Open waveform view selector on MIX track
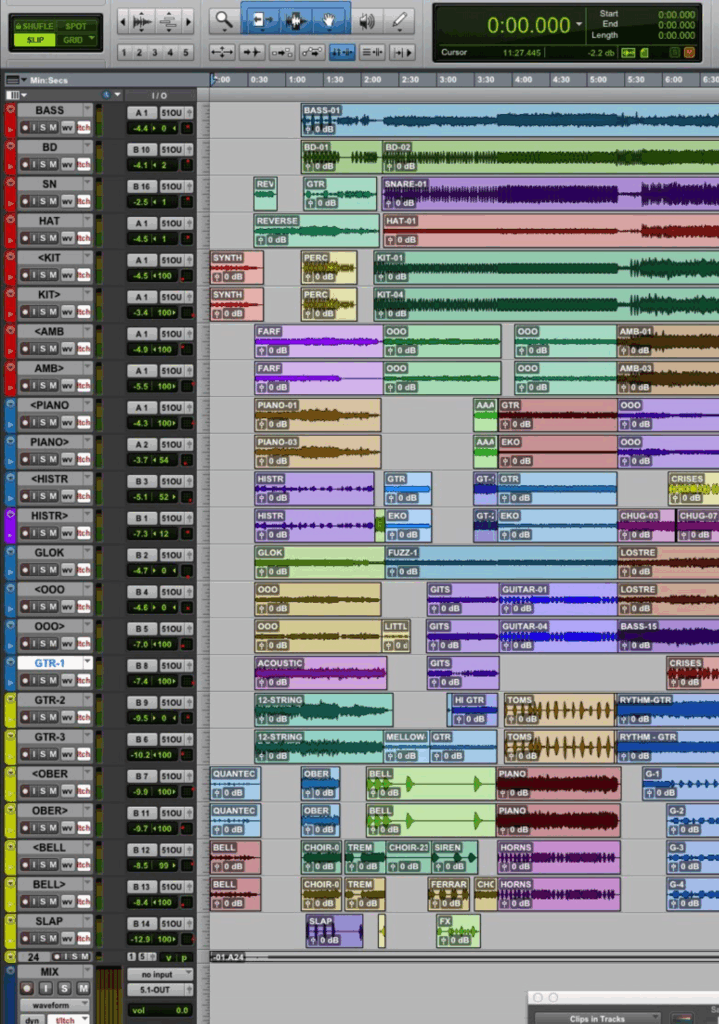Image resolution: width=719 pixels, height=1024 pixels. pos(50,1005)
